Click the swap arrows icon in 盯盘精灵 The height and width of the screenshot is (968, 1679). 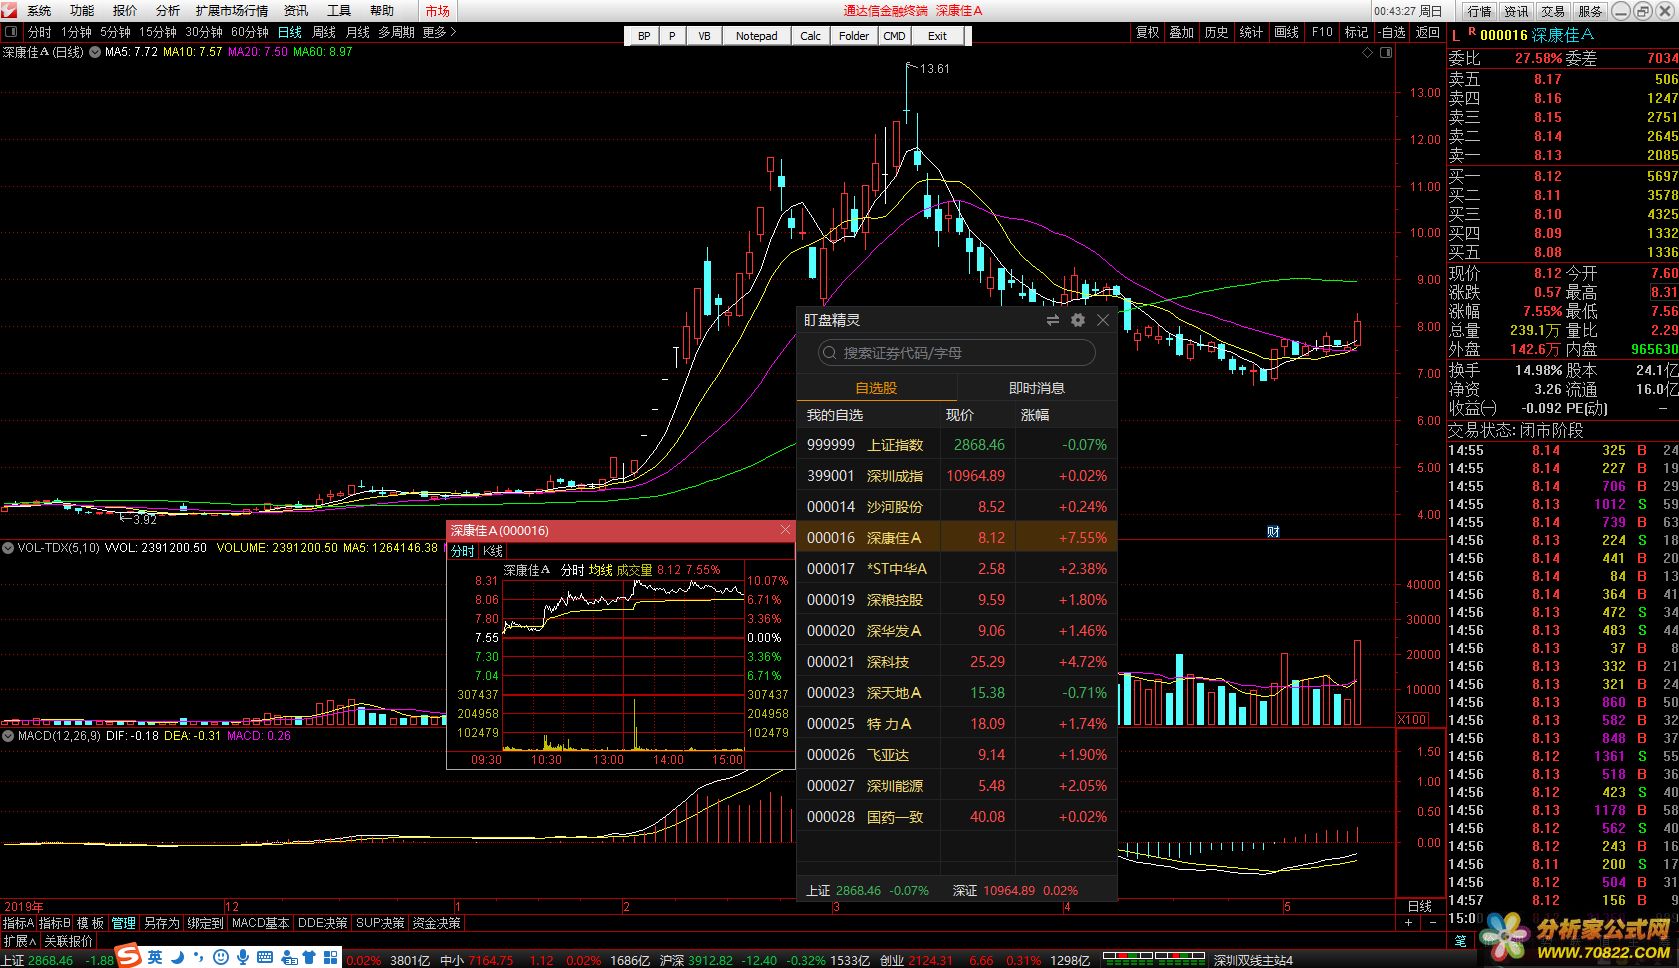coord(1052,320)
